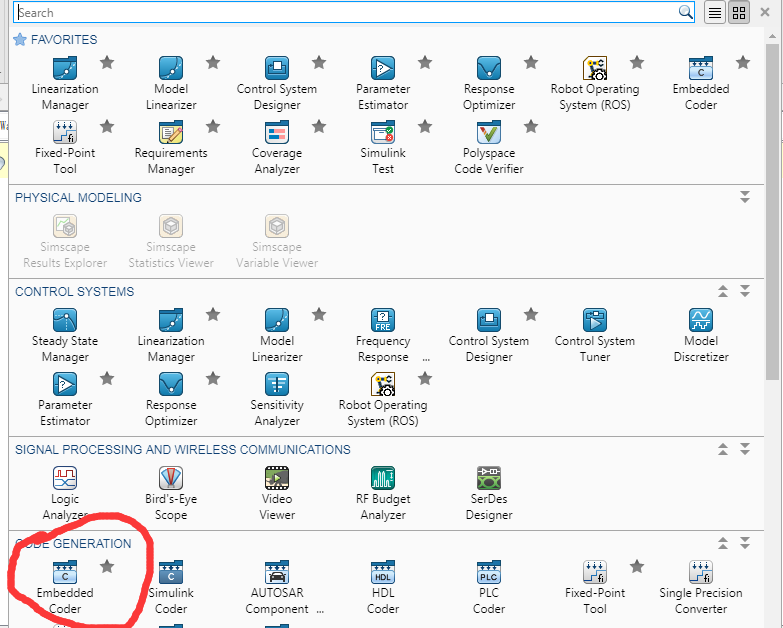Open AUTOSAR Component app
783x628 pixels.
pos(277,588)
